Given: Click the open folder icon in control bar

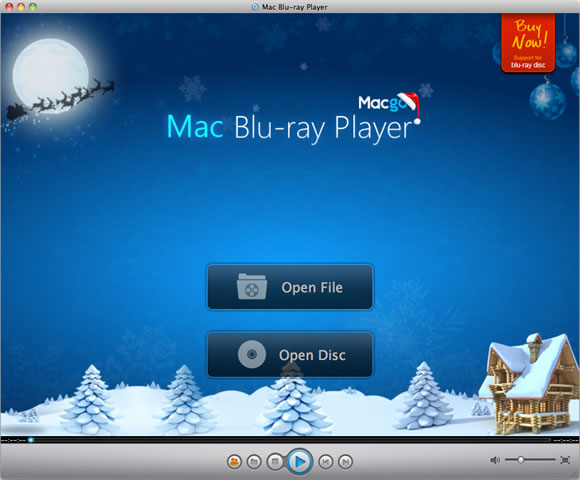Looking at the screenshot, I should pyautogui.click(x=254, y=462).
